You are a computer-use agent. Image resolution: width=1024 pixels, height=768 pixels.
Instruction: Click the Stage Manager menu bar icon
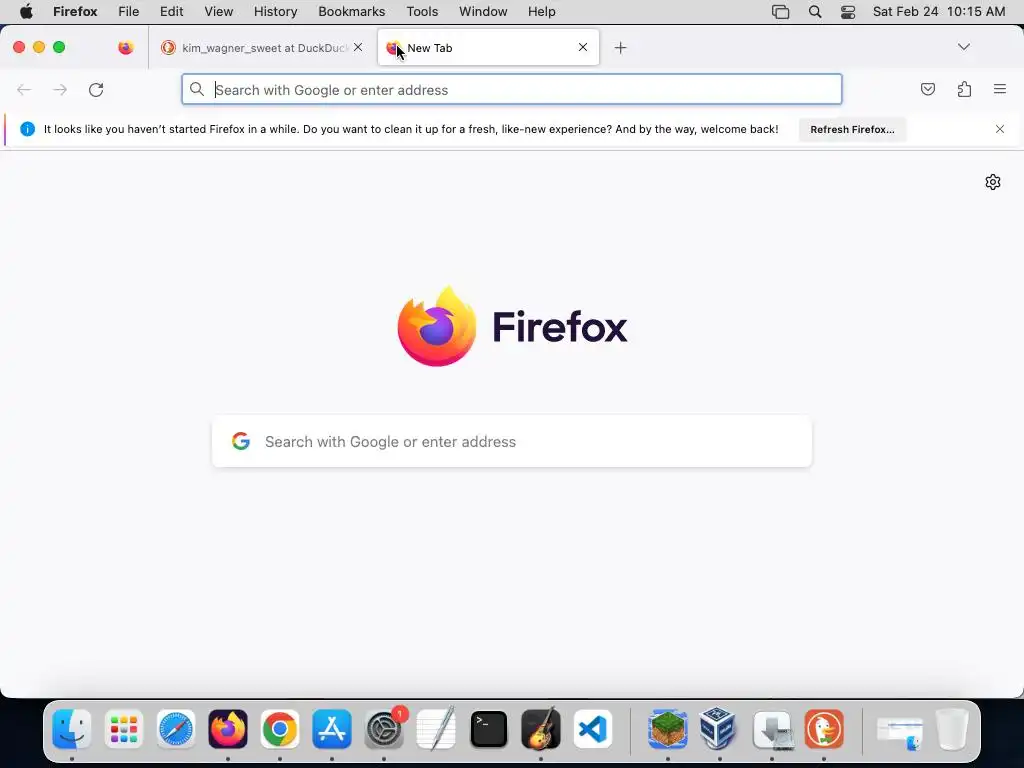pos(780,12)
